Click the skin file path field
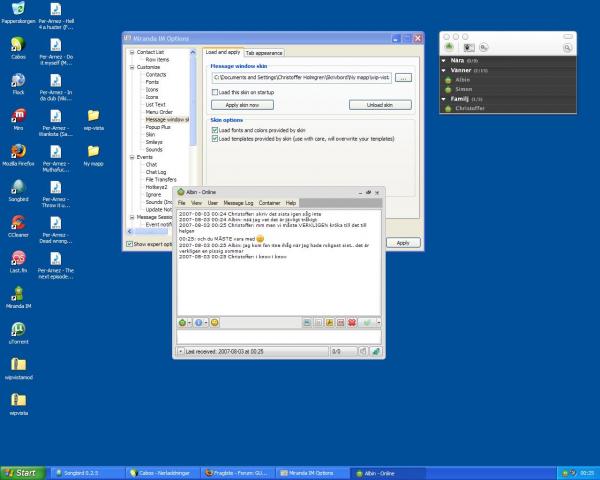The height and width of the screenshot is (480, 600). [302, 78]
